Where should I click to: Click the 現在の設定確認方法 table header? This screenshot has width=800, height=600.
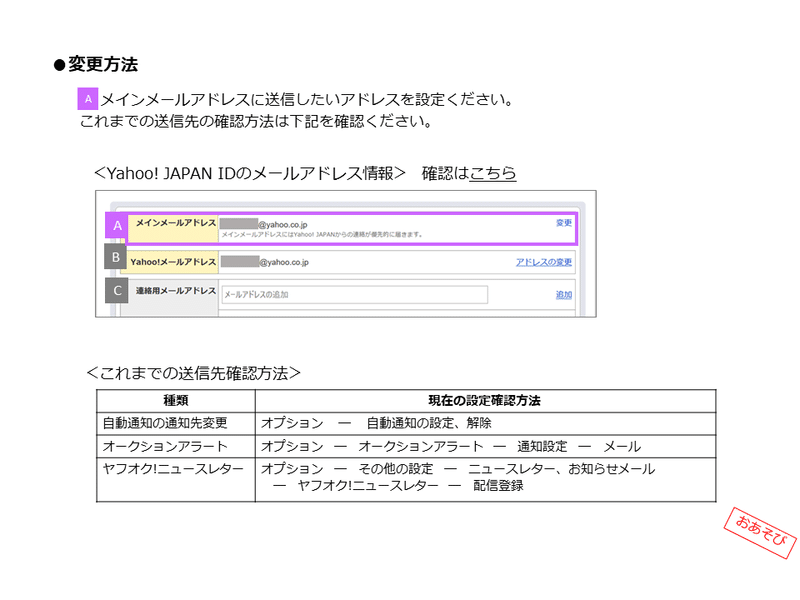click(485, 401)
